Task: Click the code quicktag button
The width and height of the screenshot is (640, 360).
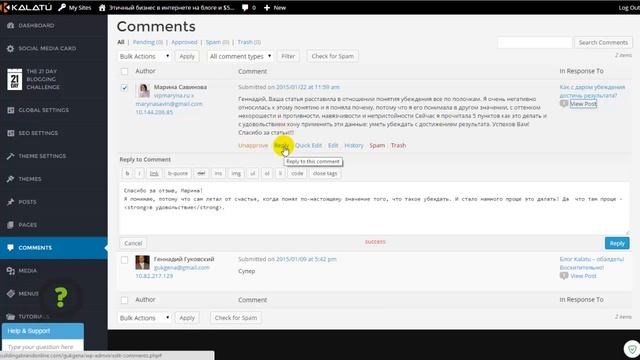Action: [x=297, y=173]
